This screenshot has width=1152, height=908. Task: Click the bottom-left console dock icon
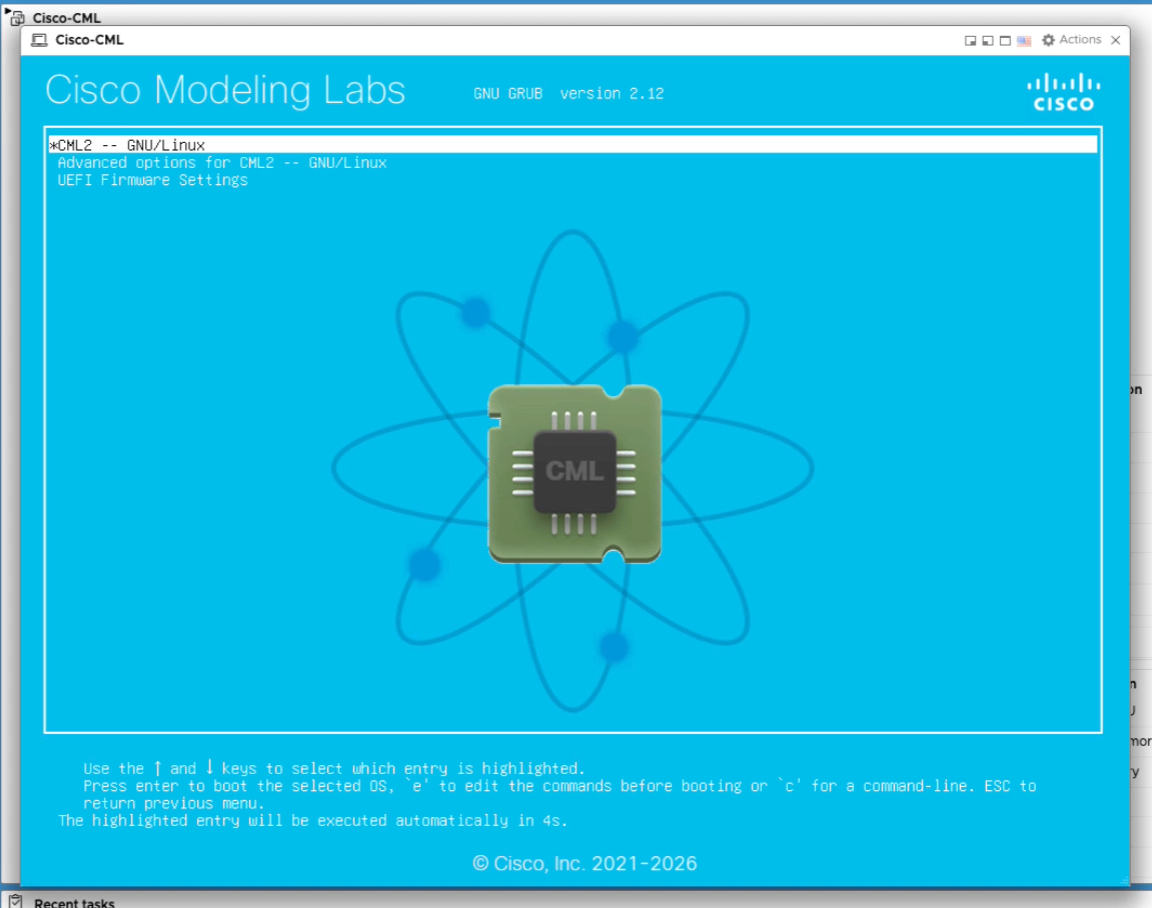pyautogui.click(x=987, y=40)
